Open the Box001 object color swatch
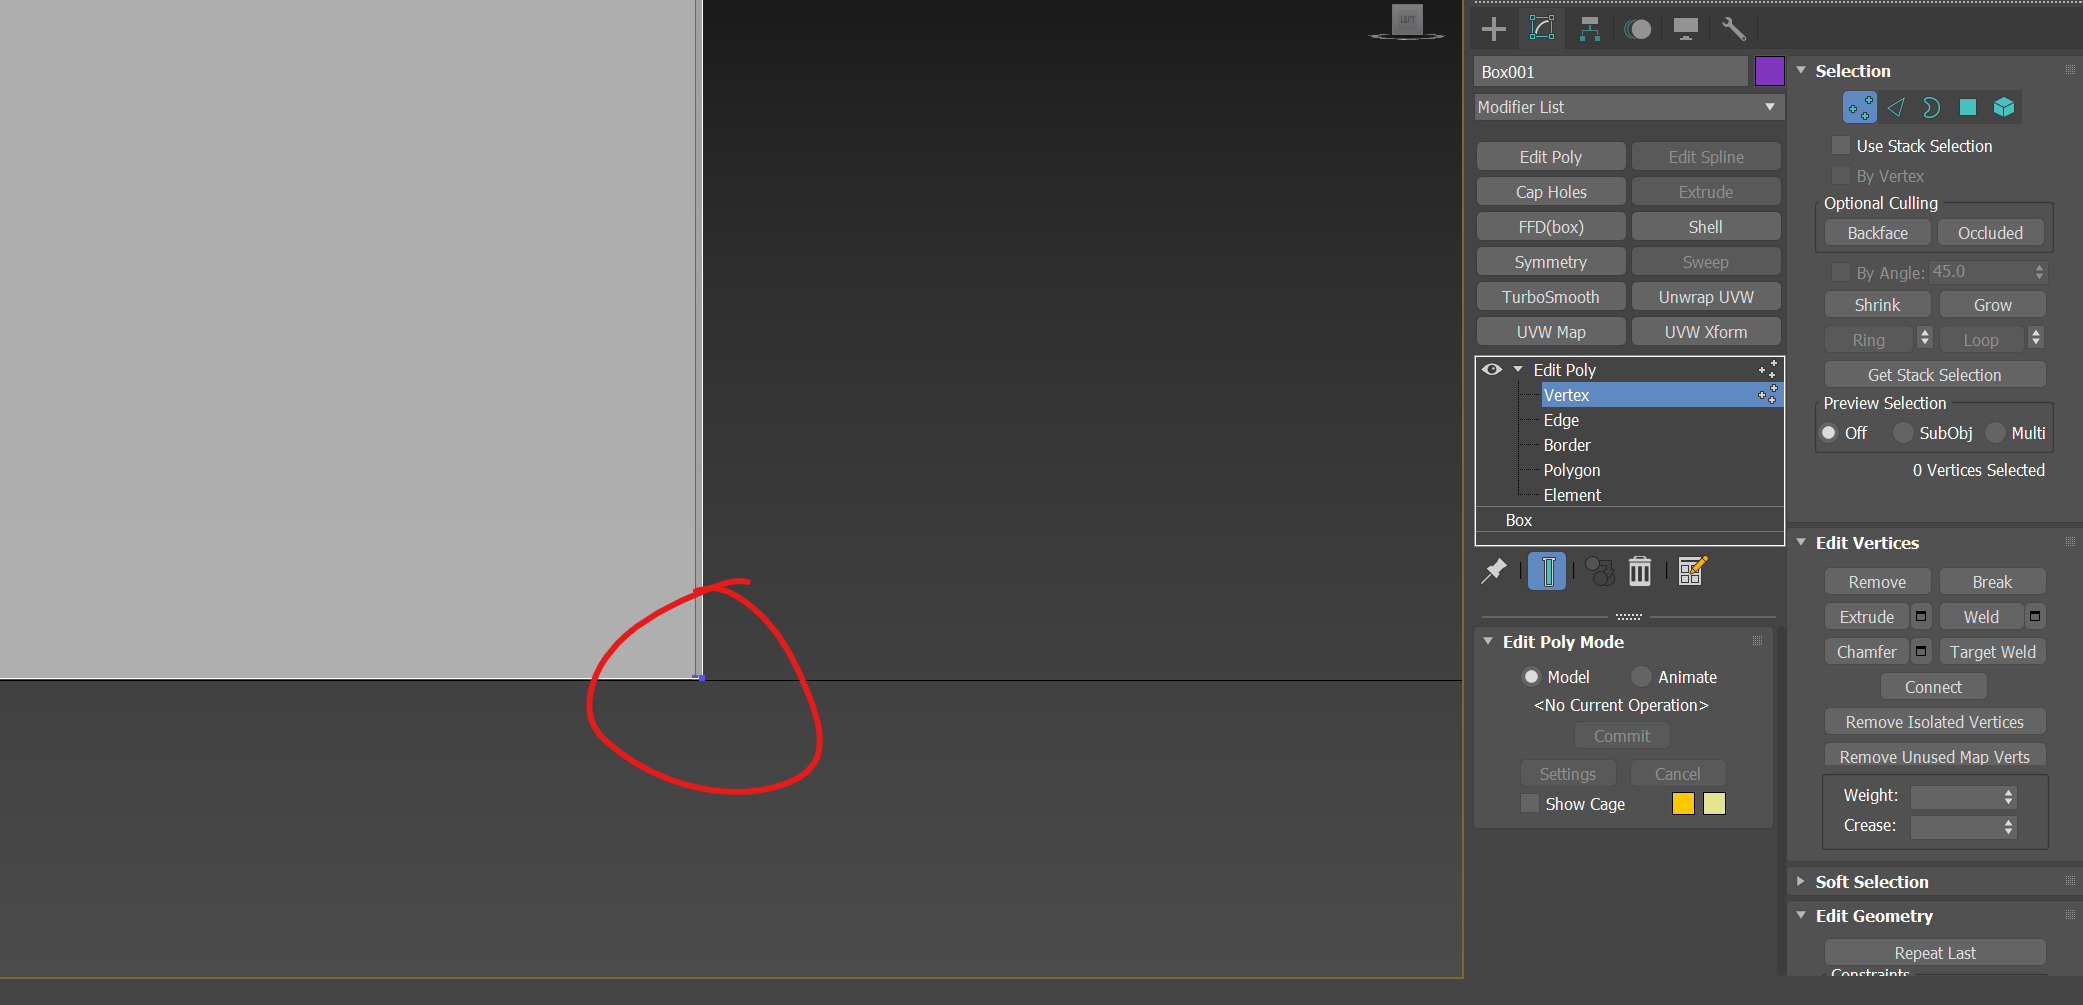 click(x=1770, y=71)
